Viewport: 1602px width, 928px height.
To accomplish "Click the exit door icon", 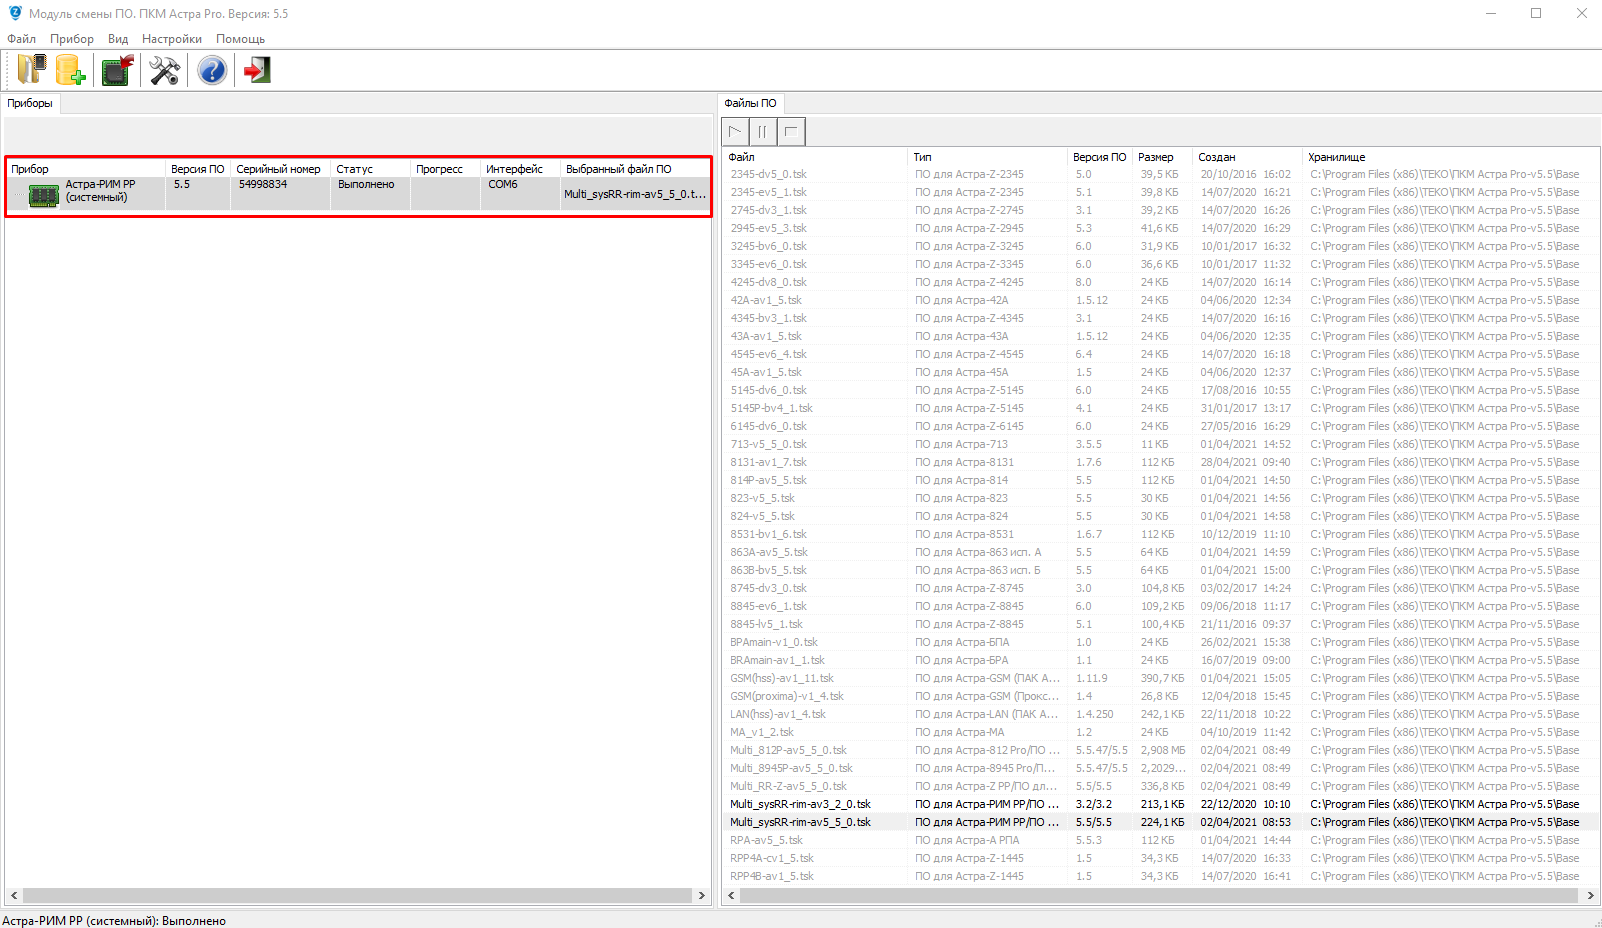I will (258, 69).
